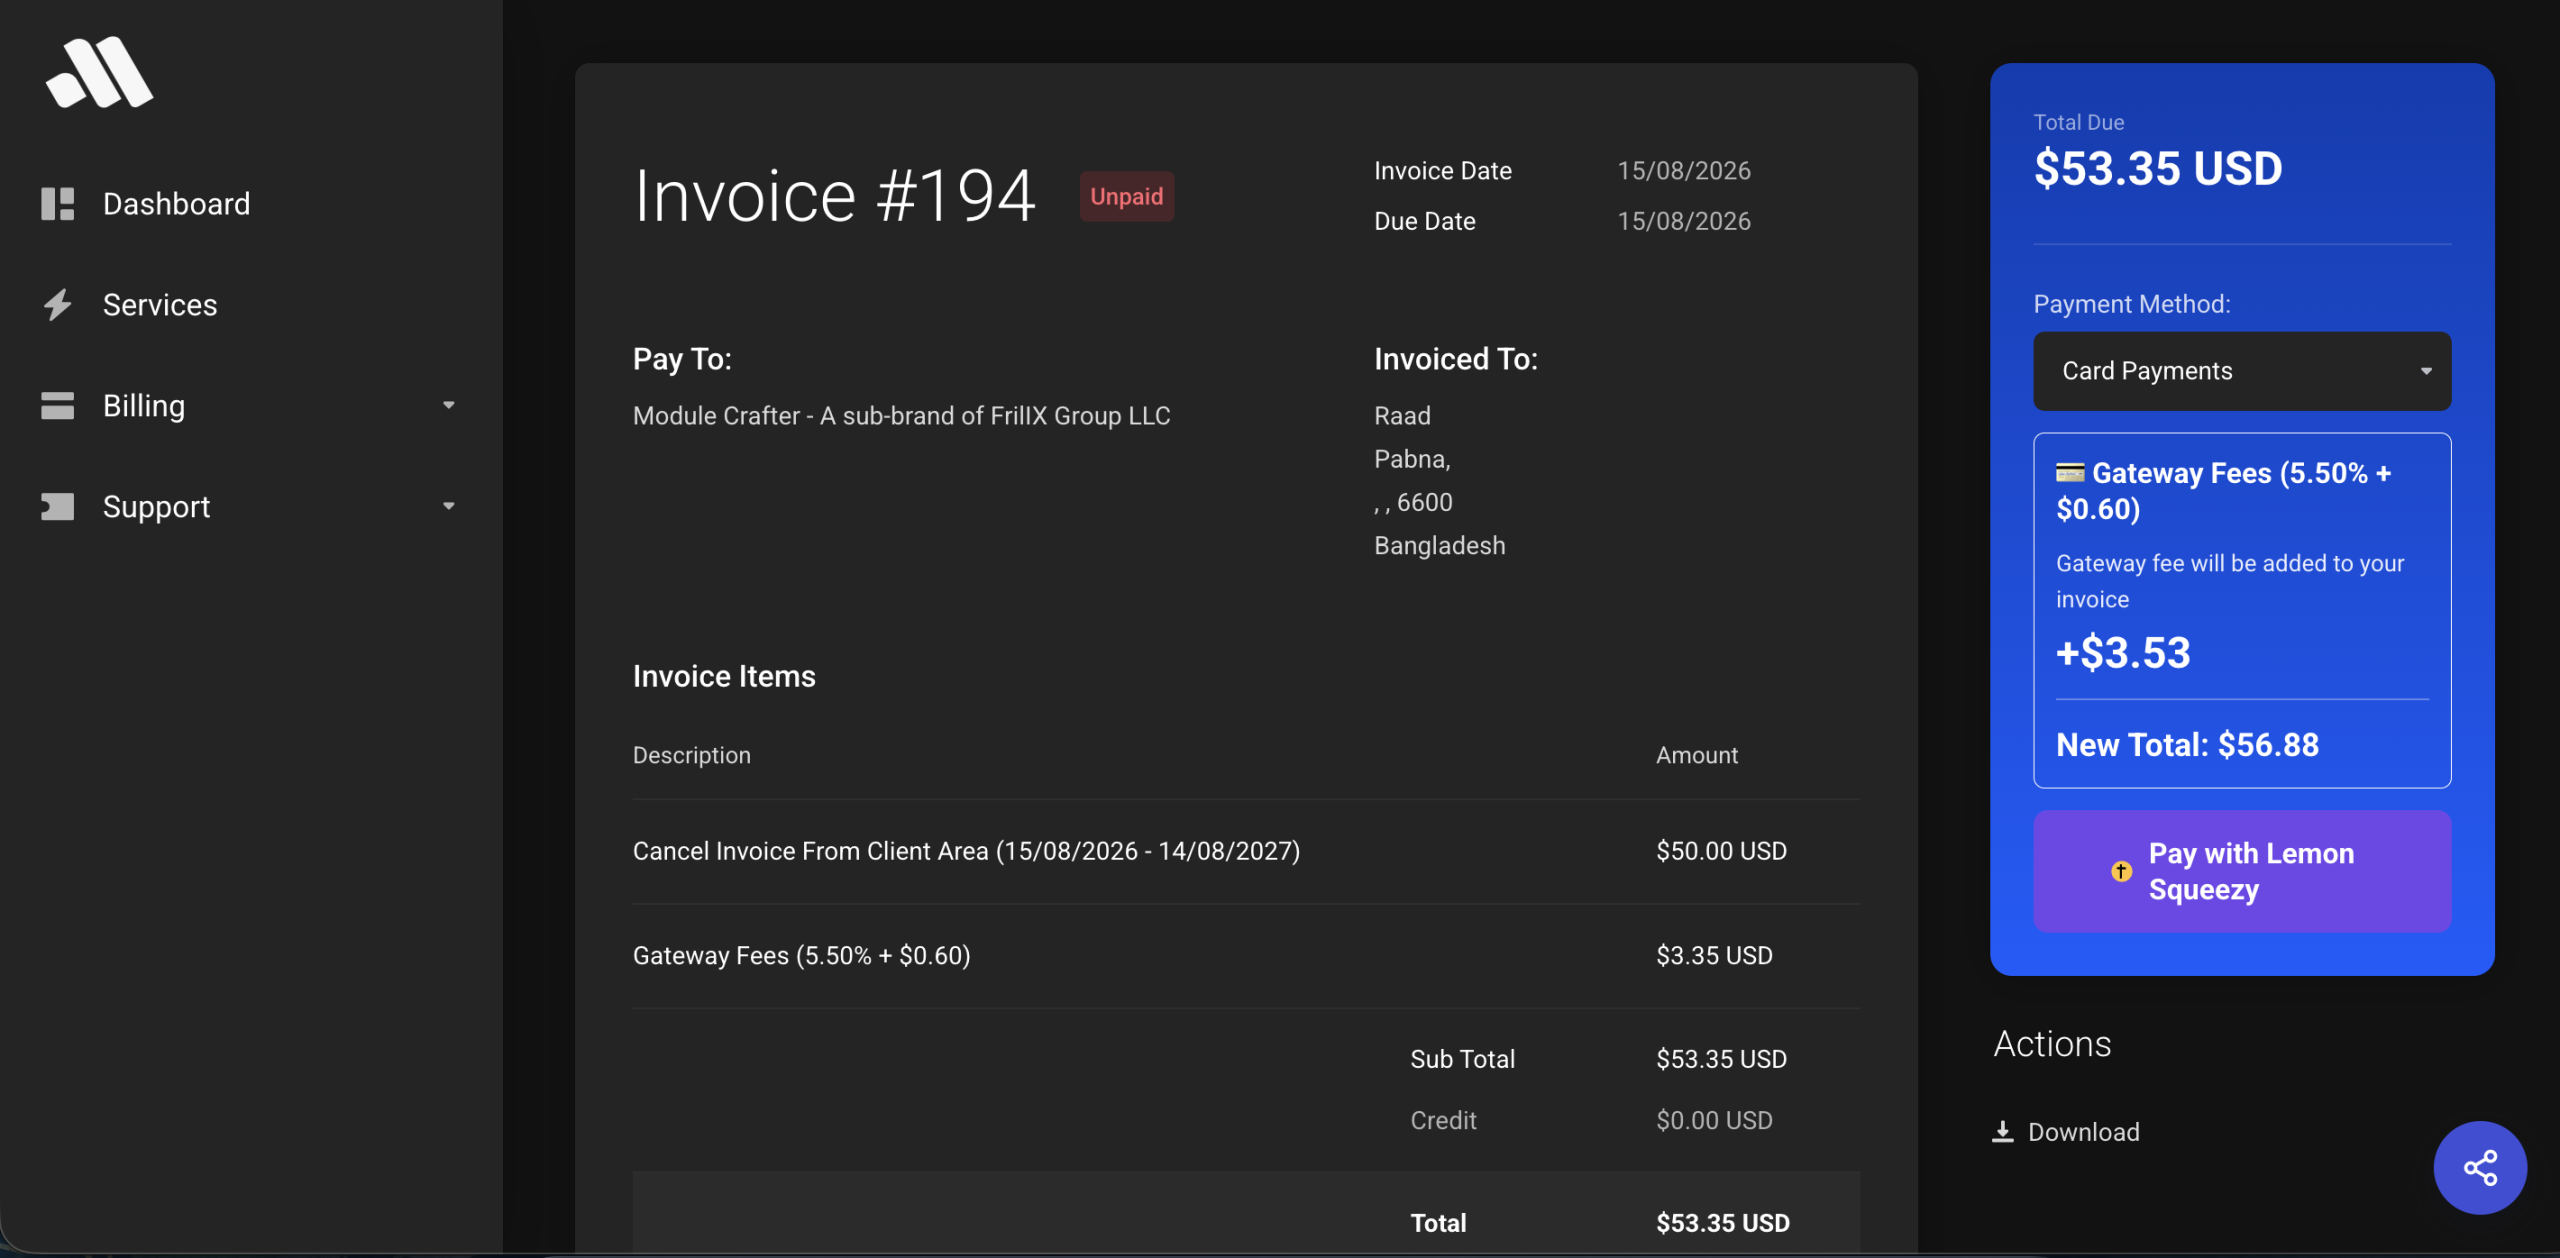The height and width of the screenshot is (1258, 2560).
Task: Click the Invoice Date value 15/08/2026
Action: pos(1684,171)
